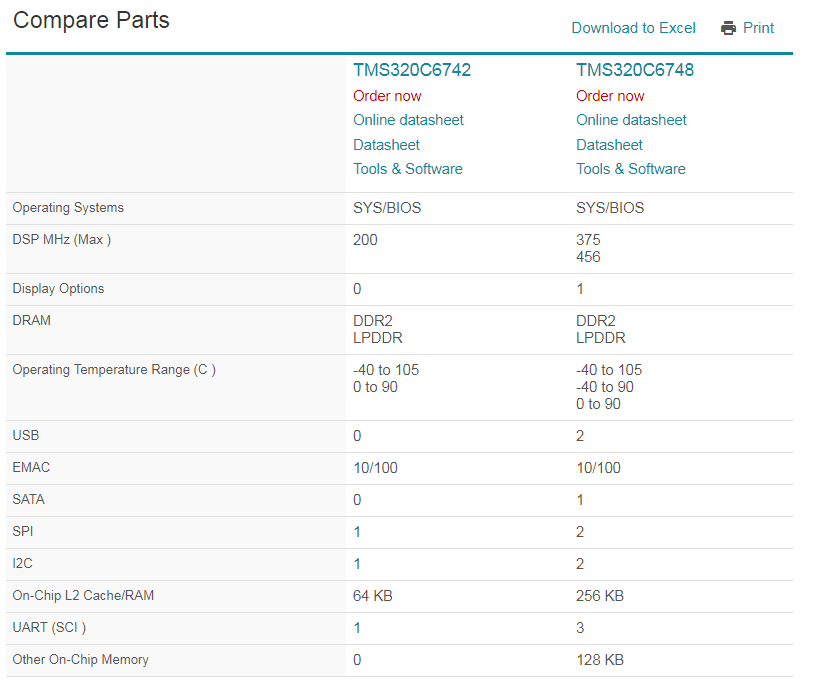827x688 pixels.
Task: Click Order now under TMS320C6748
Action: pyautogui.click(x=610, y=96)
